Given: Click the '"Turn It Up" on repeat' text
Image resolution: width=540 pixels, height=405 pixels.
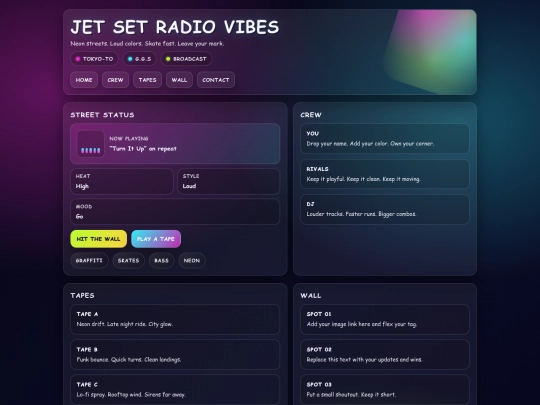Looking at the screenshot, I should (143, 149).
